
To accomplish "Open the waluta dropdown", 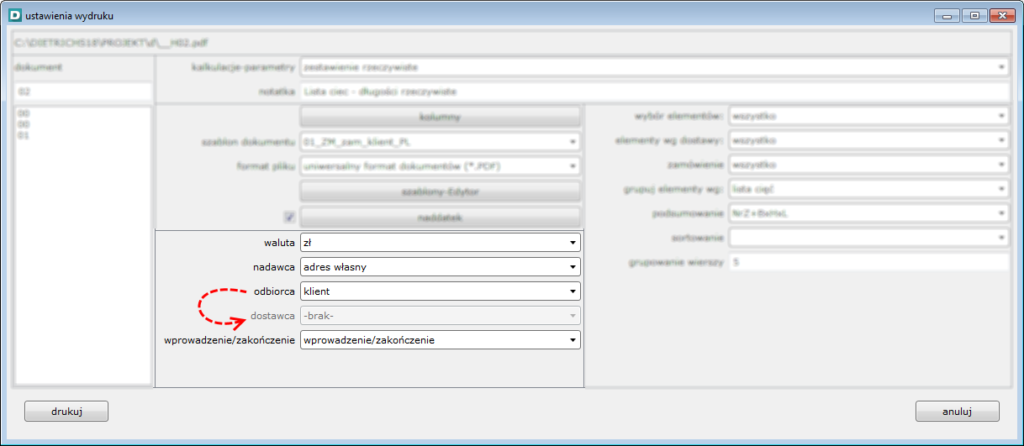I will tap(440, 242).
